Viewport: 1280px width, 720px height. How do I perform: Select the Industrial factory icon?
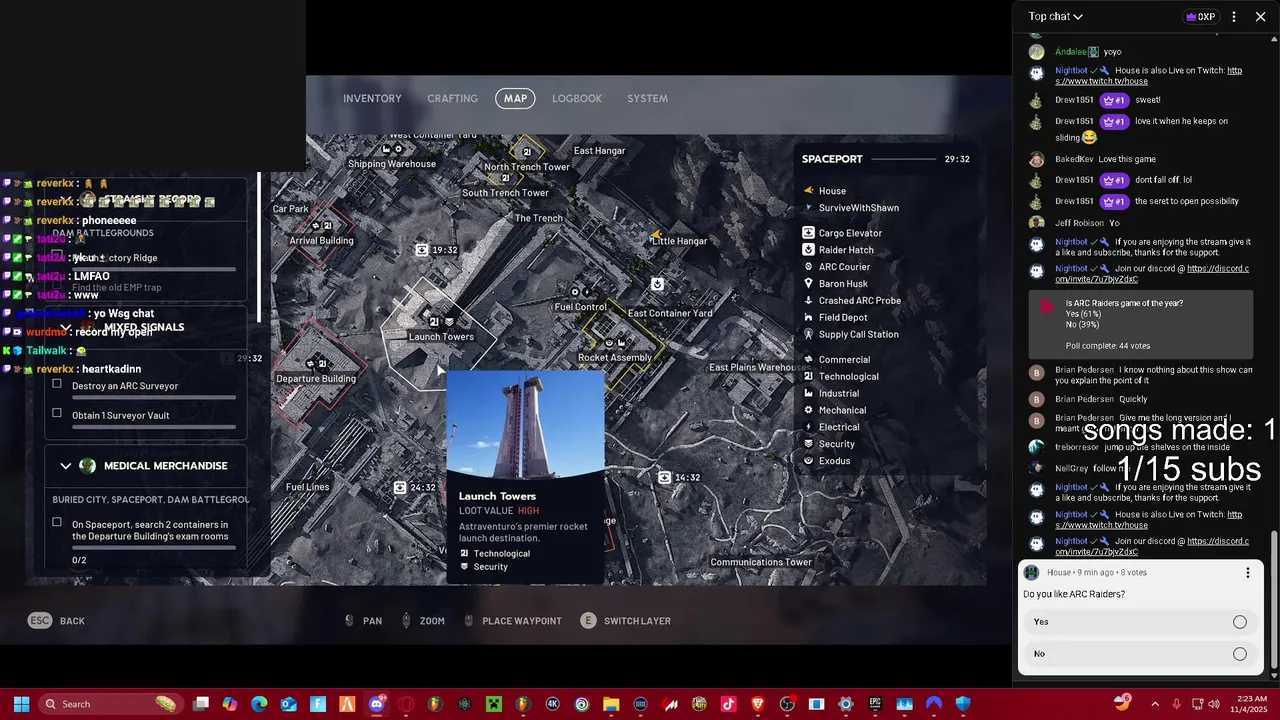coord(808,393)
